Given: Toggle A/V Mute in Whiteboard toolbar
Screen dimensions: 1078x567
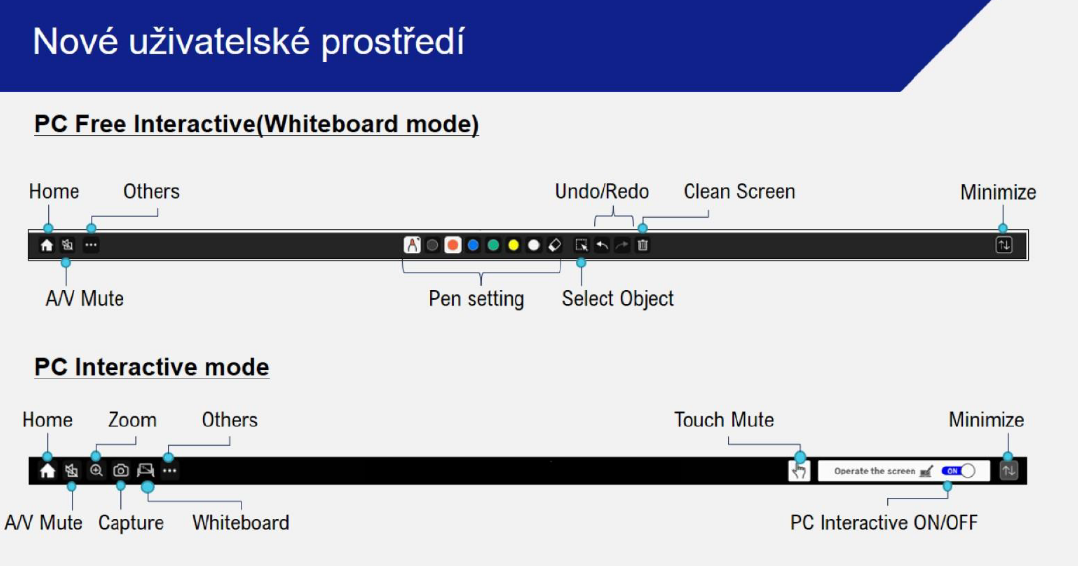Looking at the screenshot, I should click(67, 245).
